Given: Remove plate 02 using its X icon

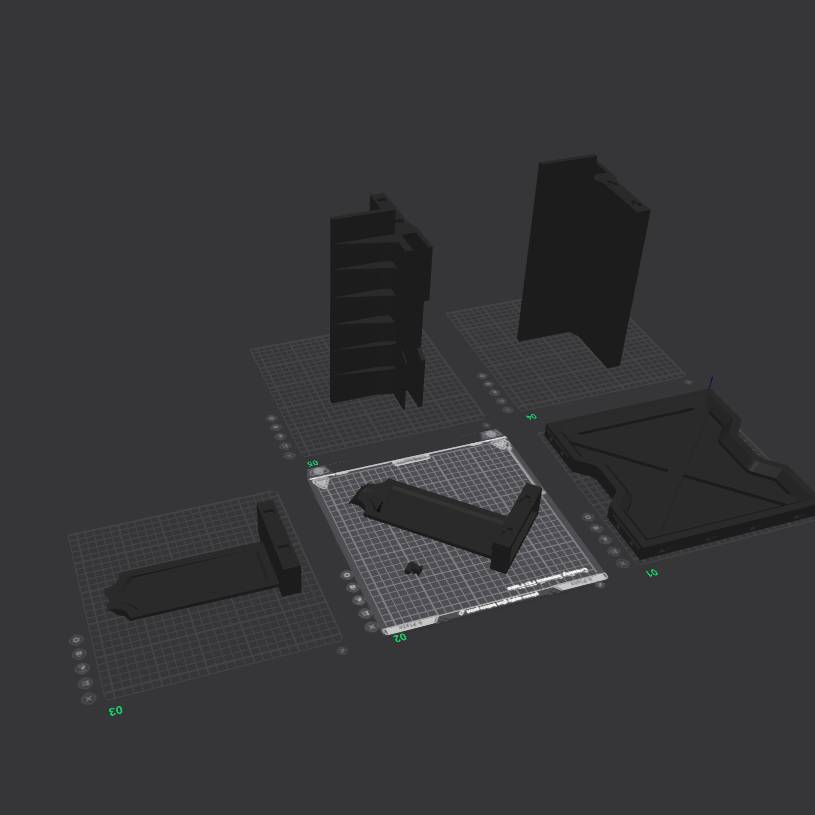Looking at the screenshot, I should (371, 627).
